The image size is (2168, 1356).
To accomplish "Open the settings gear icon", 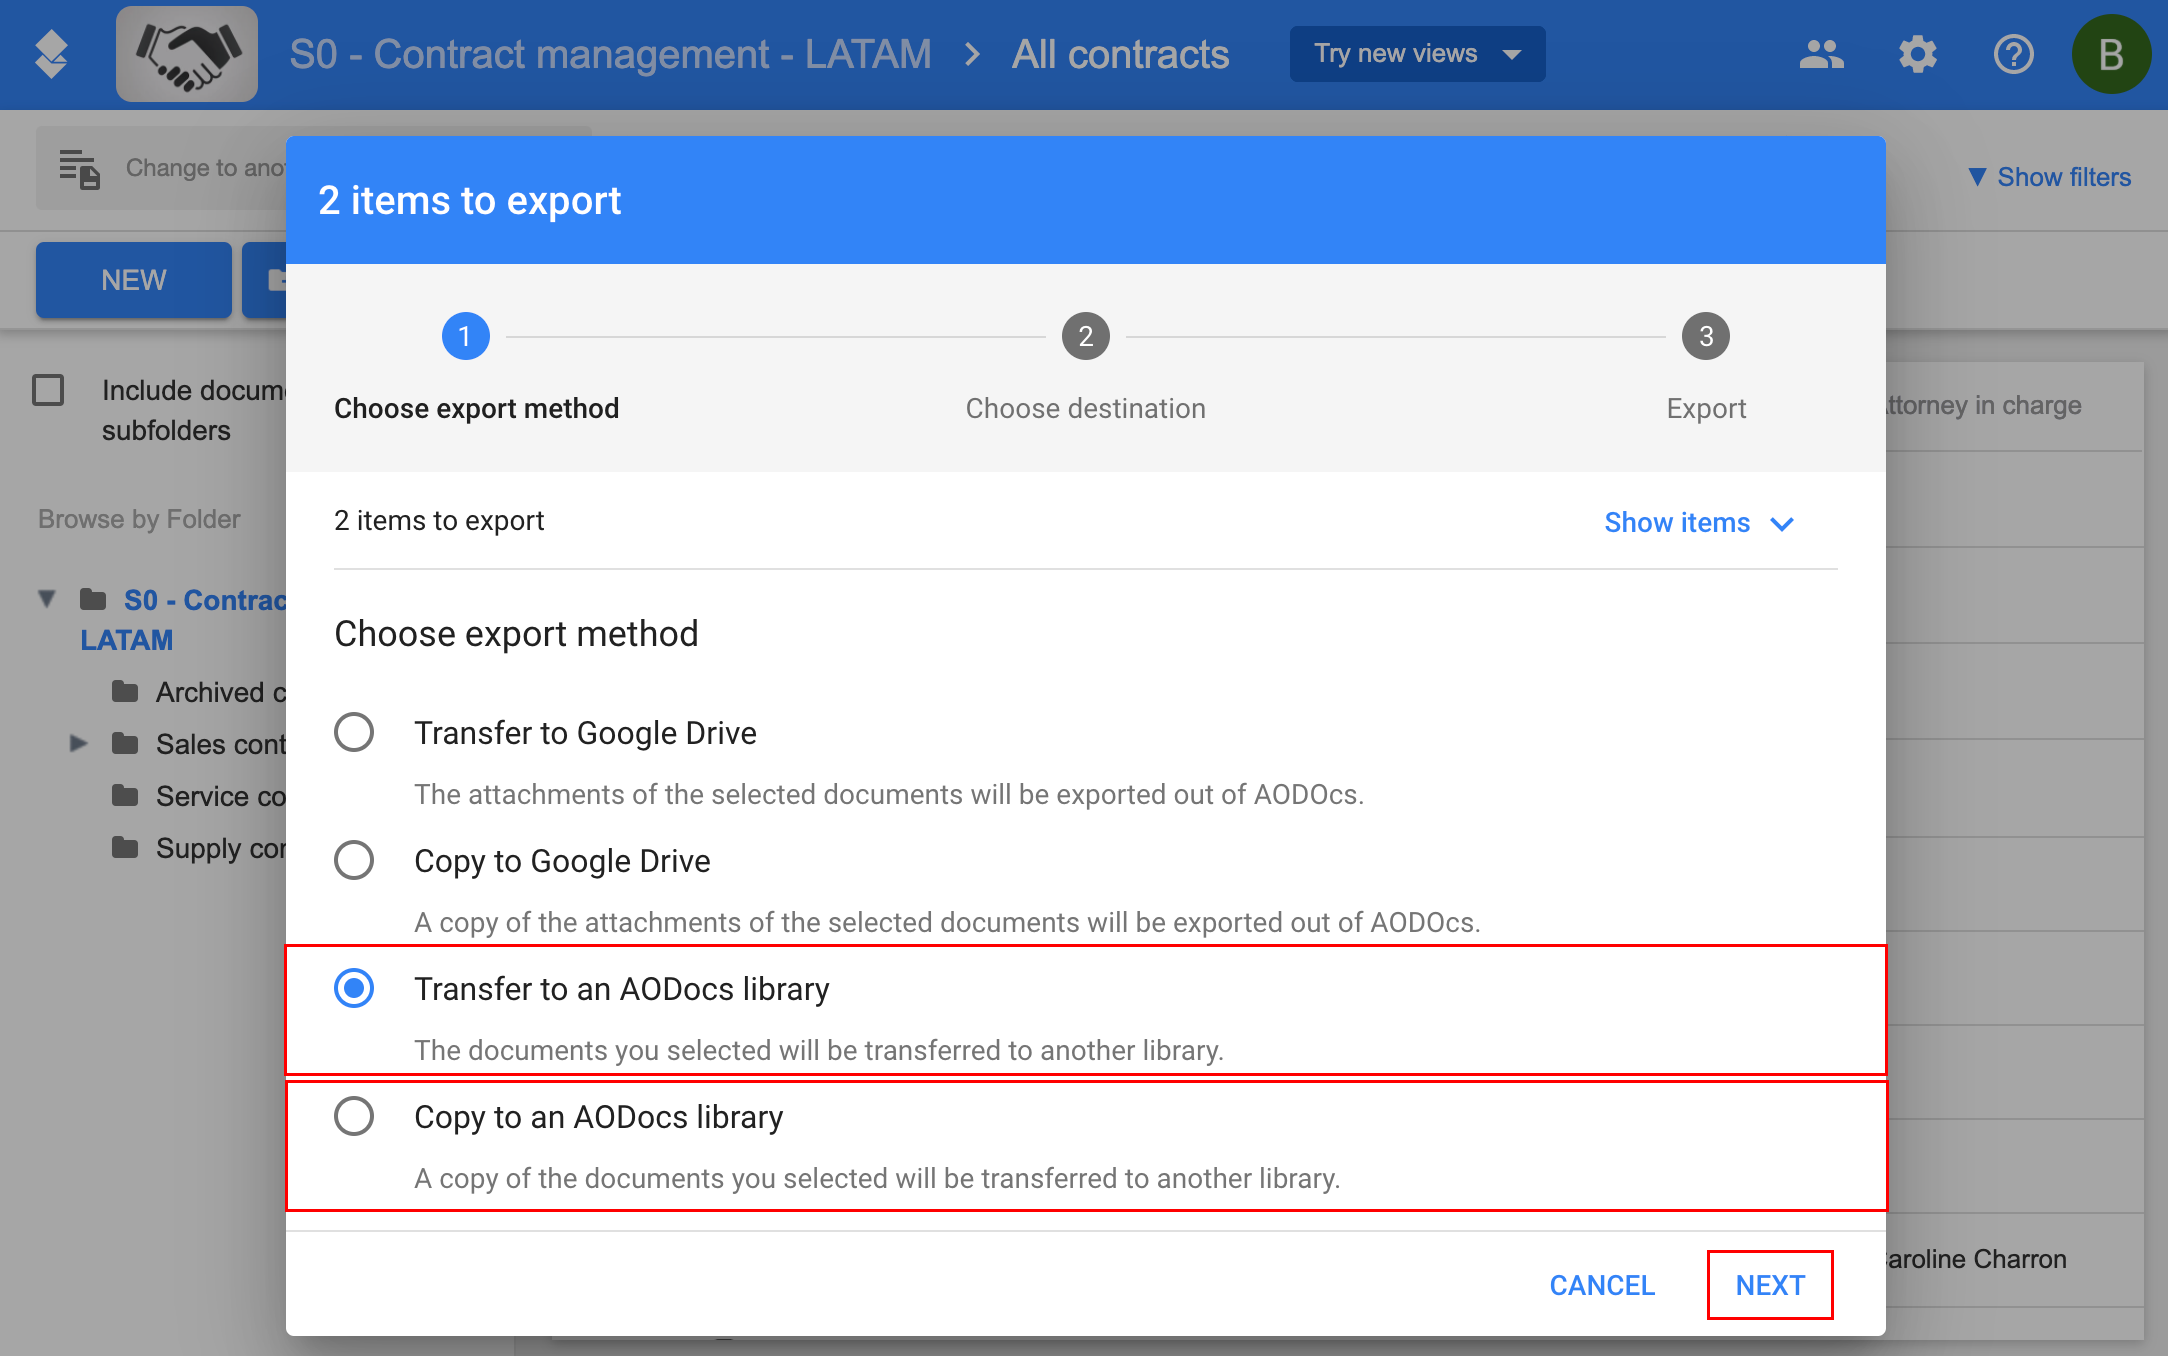I will pos(1917,54).
